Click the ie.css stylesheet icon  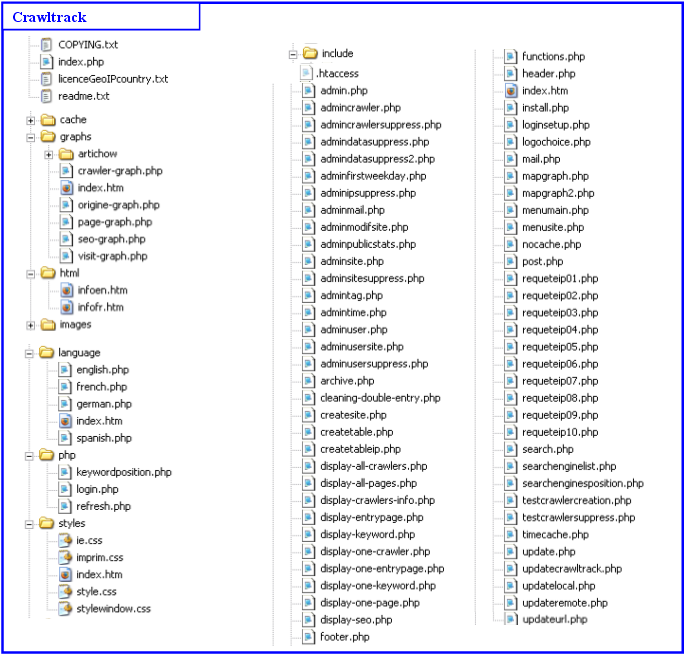[x=65, y=541]
